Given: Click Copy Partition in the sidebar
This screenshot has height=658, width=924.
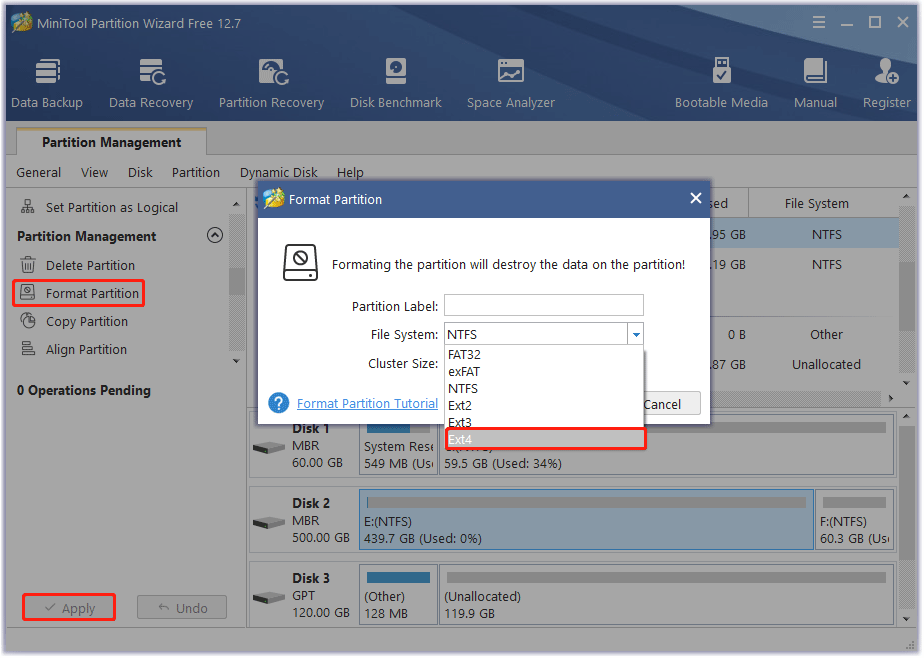Looking at the screenshot, I should [87, 322].
